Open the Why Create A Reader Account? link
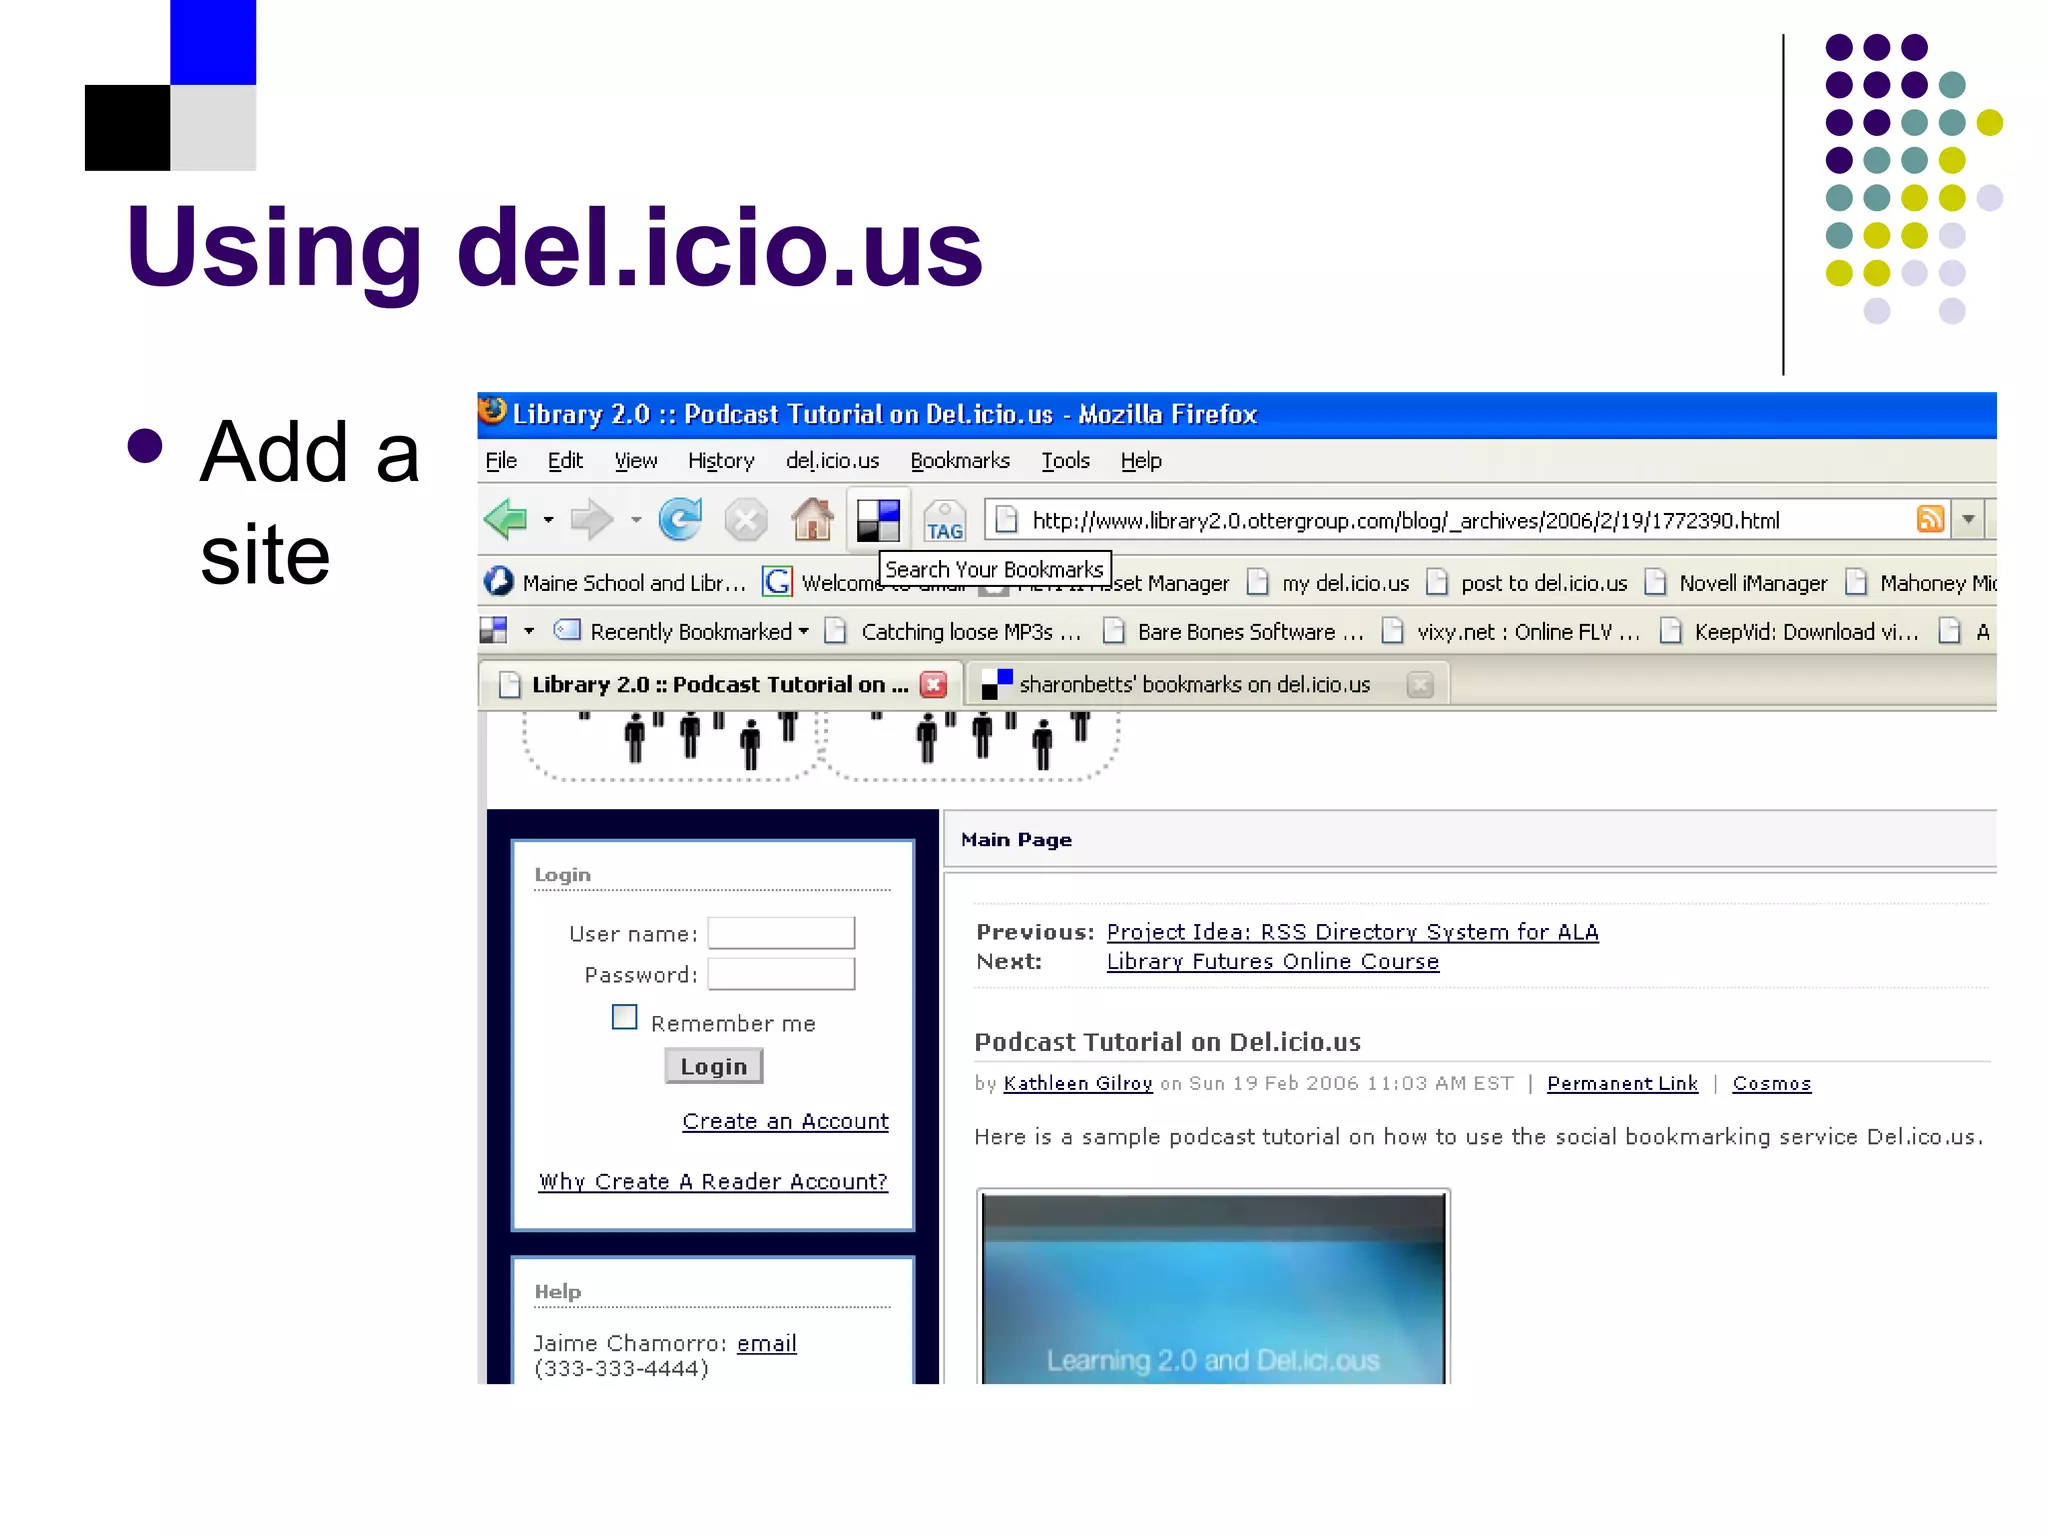Screen dimensions: 2048x1536 coord(713,1182)
